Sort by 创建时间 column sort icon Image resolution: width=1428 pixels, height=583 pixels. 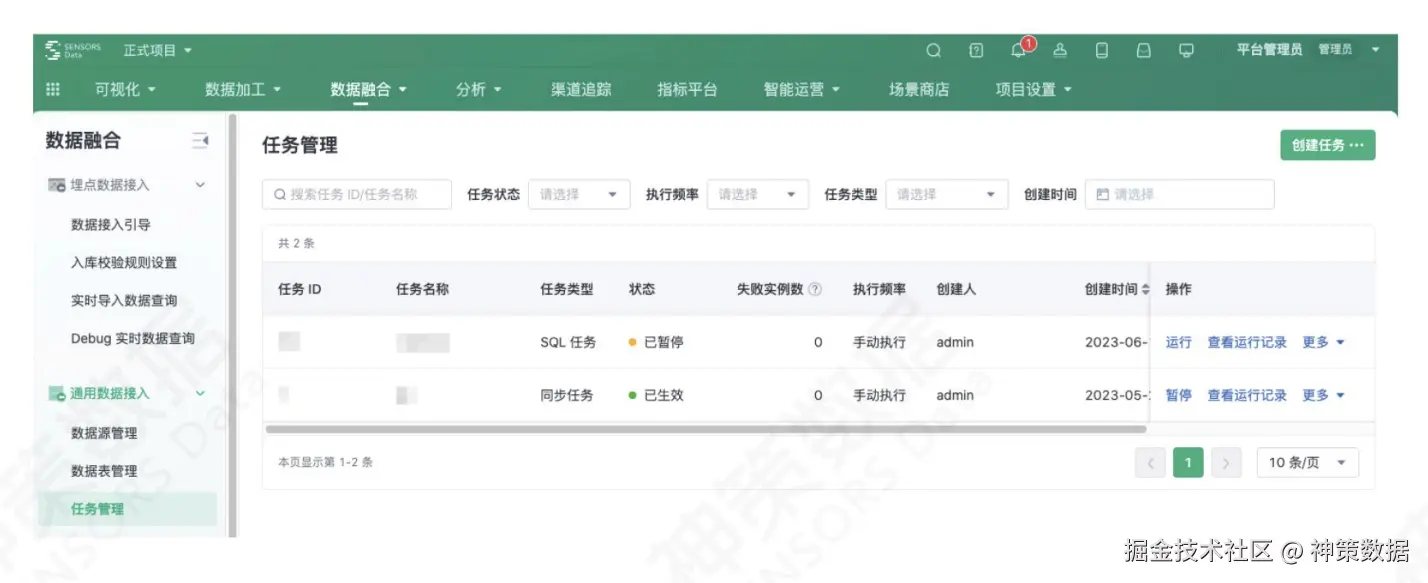1145,289
